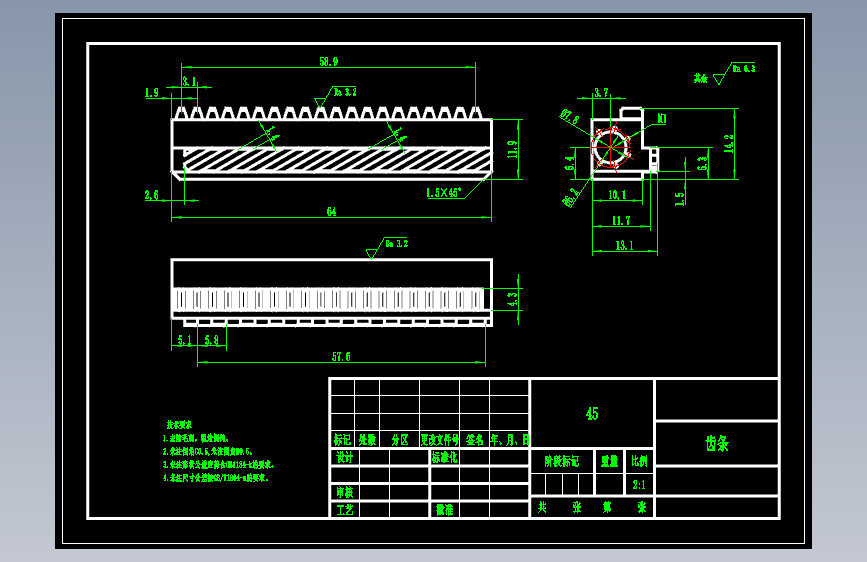Viewport: 867px width, 562px height.
Task: Select the 3.1 tooth pitch dimension
Action: (190, 81)
